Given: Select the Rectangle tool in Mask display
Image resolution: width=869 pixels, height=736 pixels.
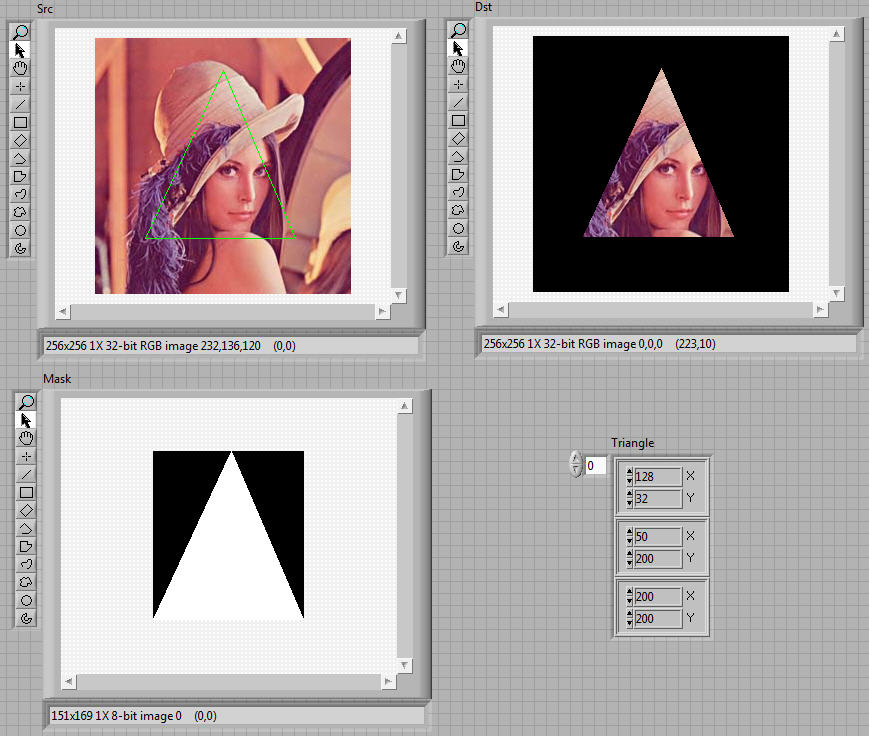Looking at the screenshot, I should coord(26,492).
